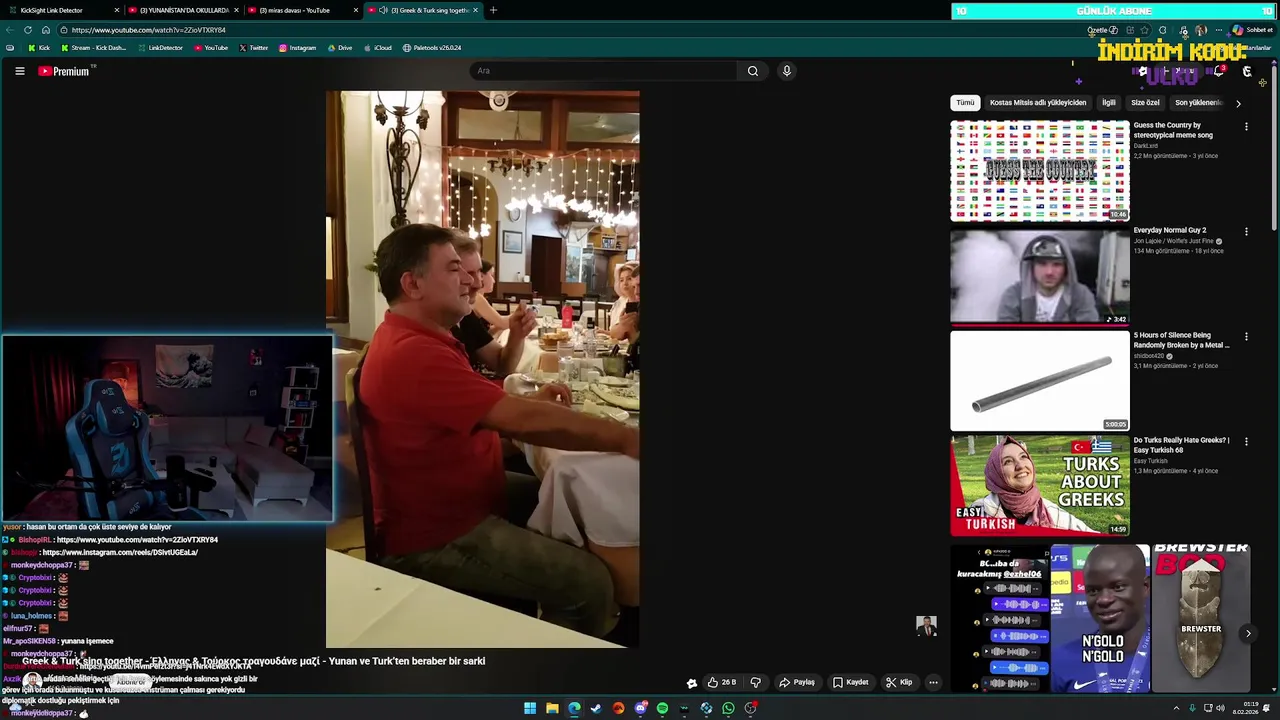Dislike the video with thumbs-down
The width and height of the screenshot is (1280, 720).
[x=756, y=683]
